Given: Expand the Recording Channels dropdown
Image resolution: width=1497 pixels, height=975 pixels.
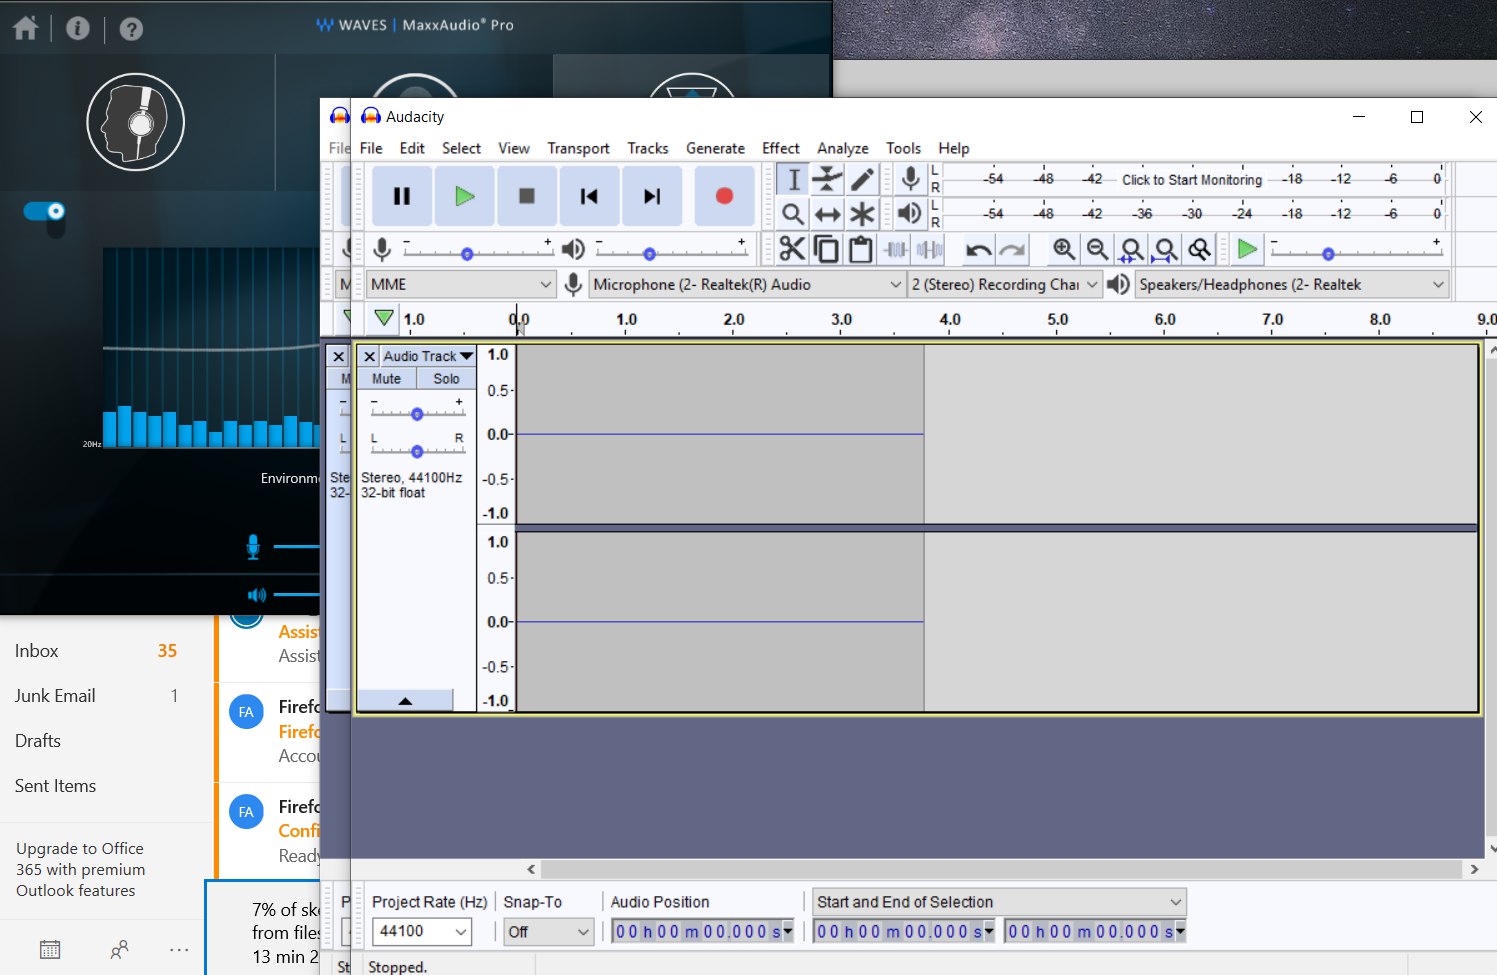Looking at the screenshot, I should [1005, 285].
